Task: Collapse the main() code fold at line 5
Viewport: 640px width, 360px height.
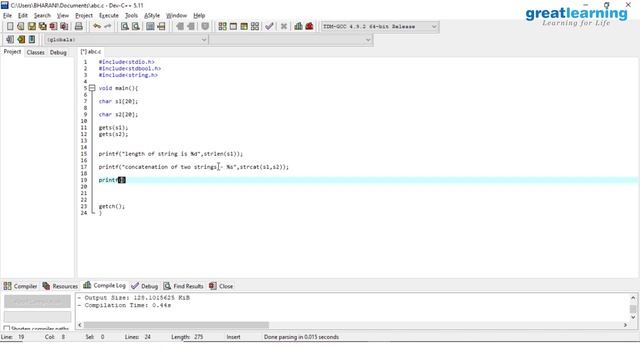Action: [x=92, y=88]
